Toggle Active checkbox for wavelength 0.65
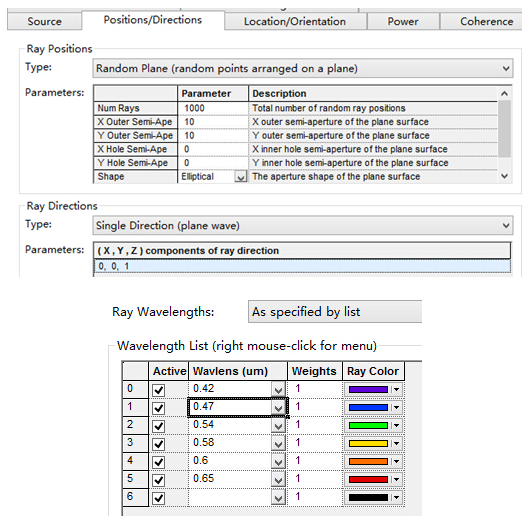This screenshot has width=530, height=524. [x=159, y=479]
